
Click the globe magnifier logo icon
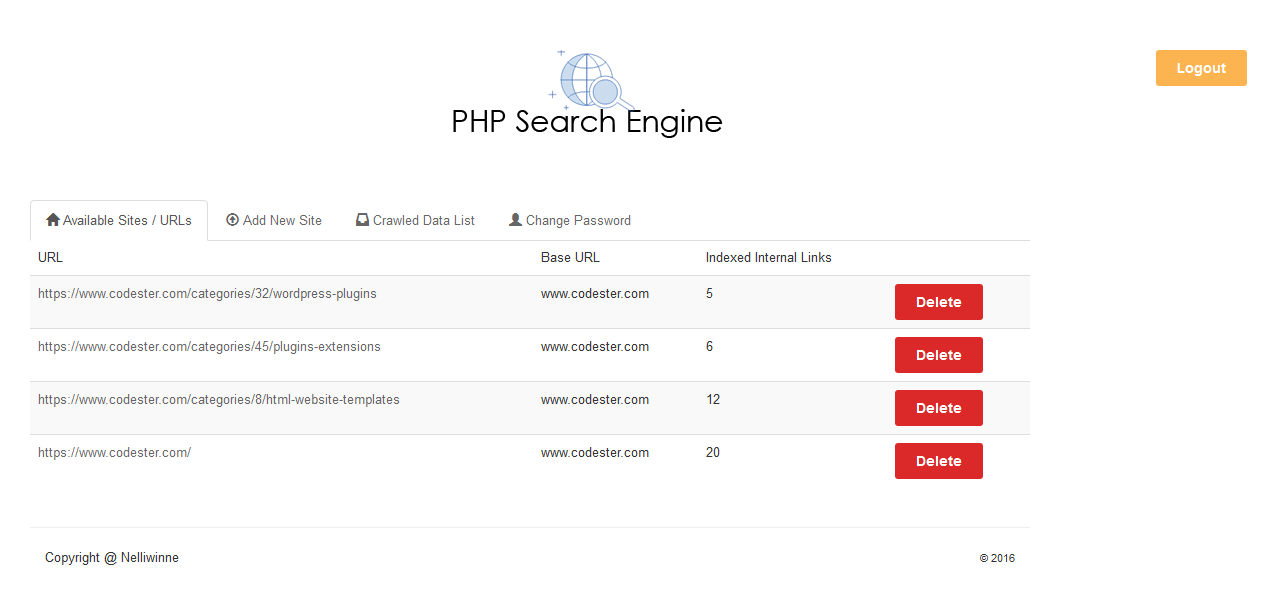[592, 80]
